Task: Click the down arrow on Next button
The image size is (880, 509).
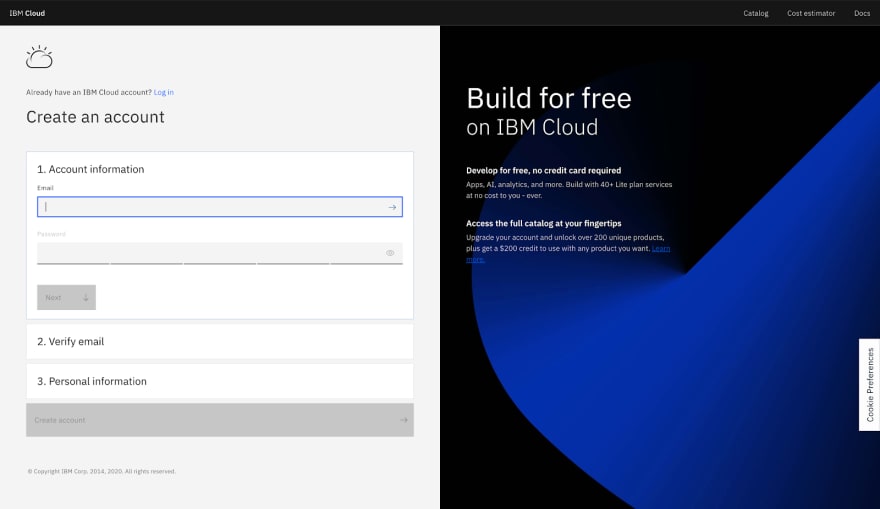Action: pyautogui.click(x=86, y=297)
